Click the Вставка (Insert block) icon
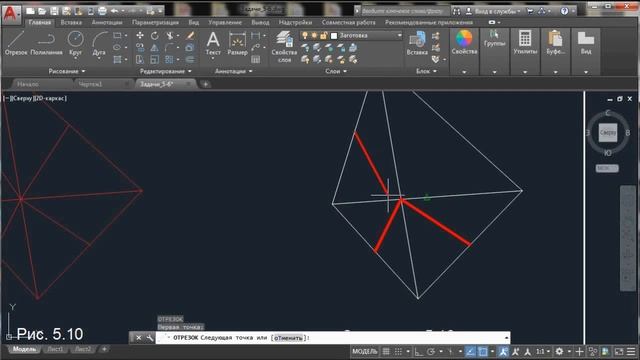 [417, 43]
